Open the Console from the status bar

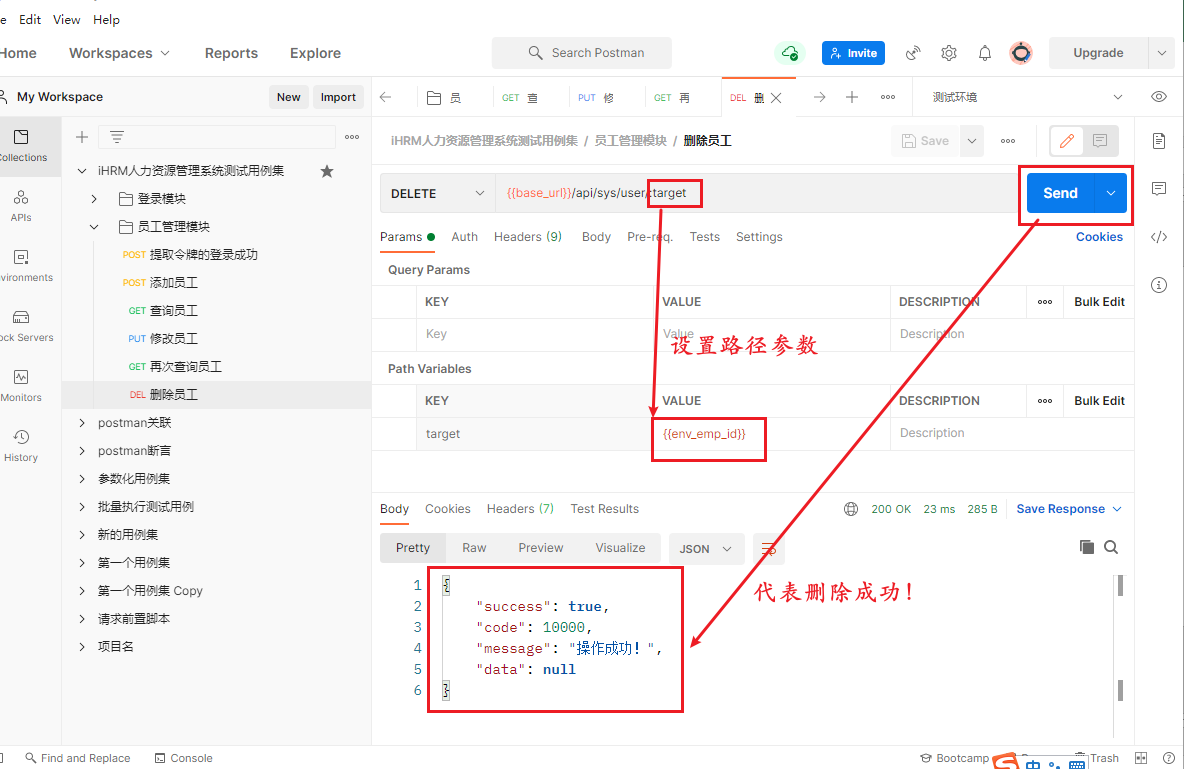[183, 758]
